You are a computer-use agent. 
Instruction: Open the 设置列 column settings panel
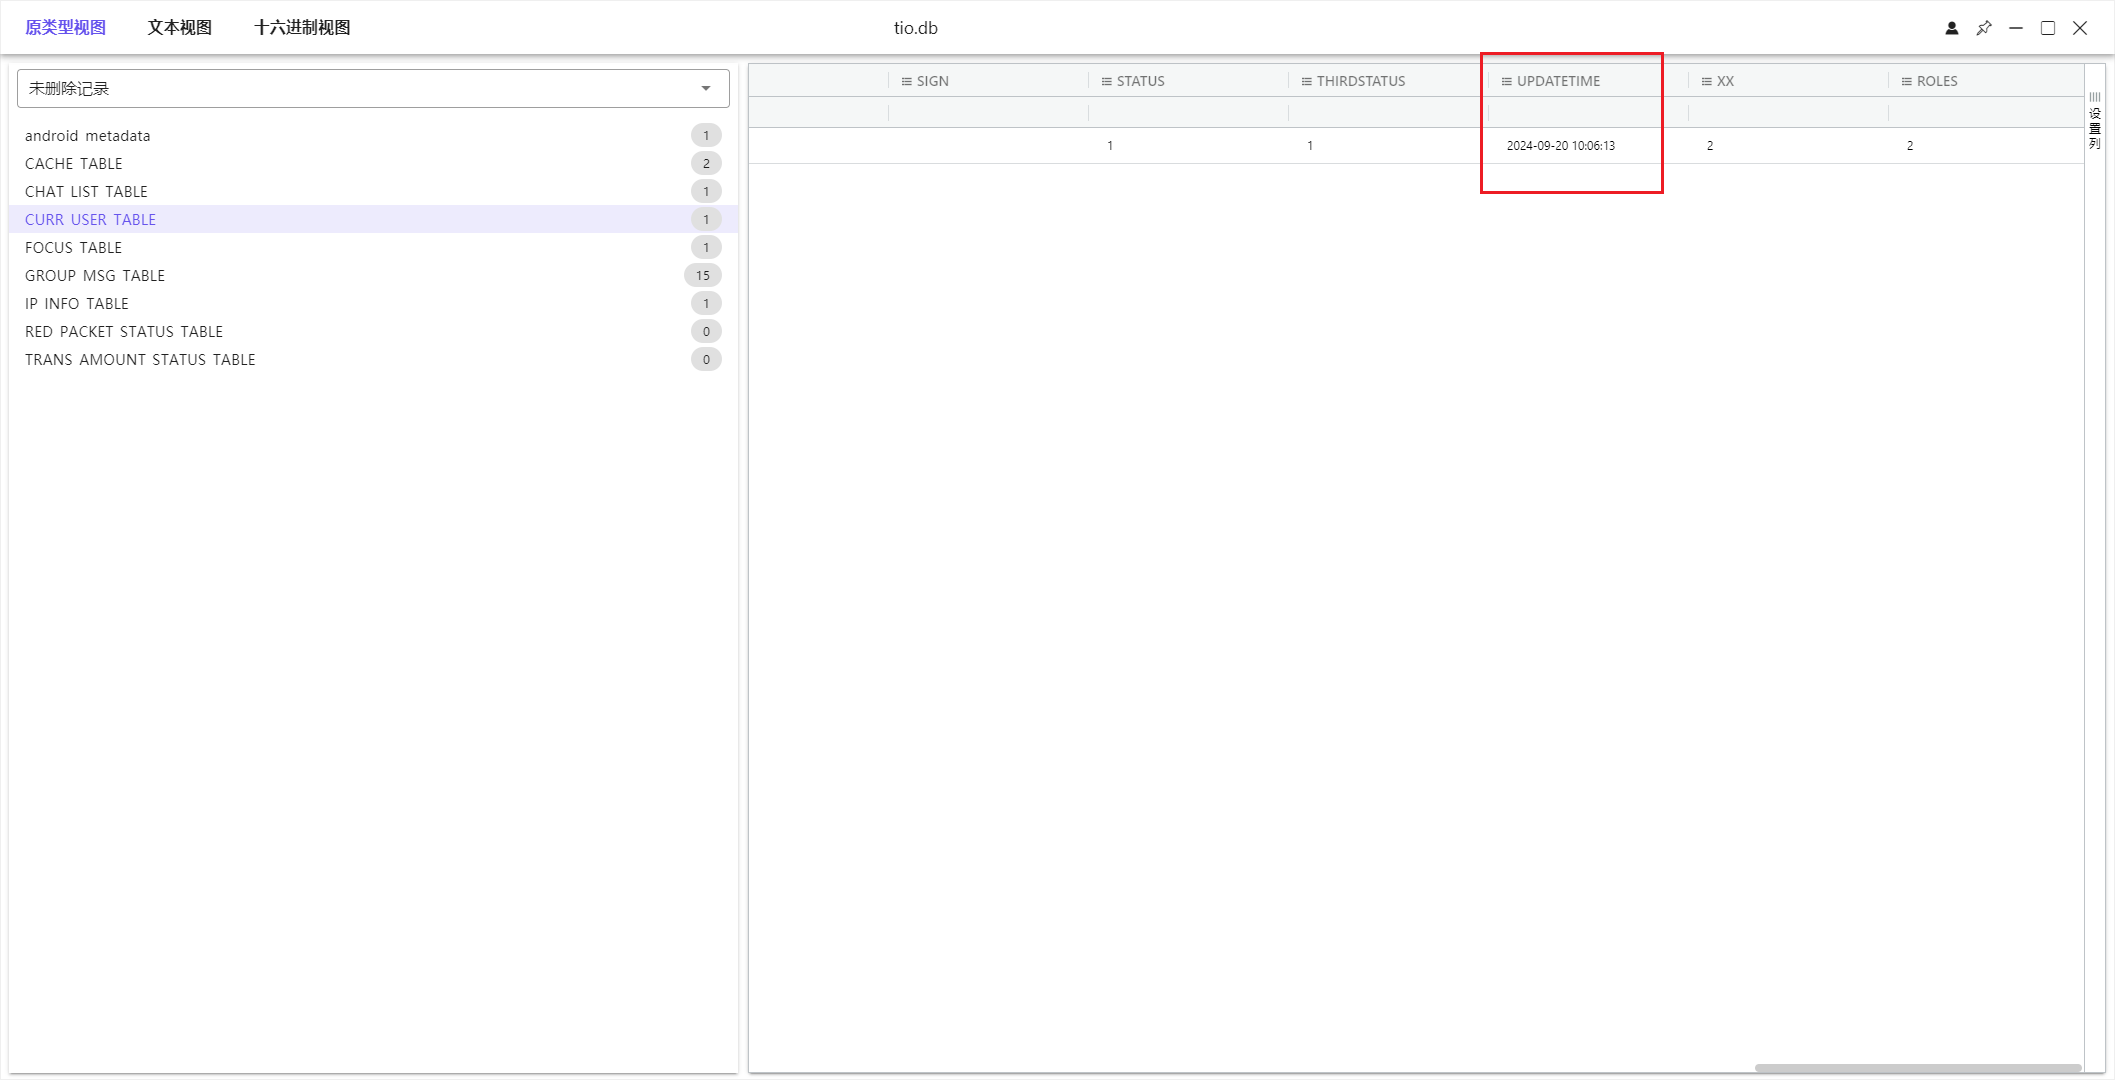coord(2095,121)
